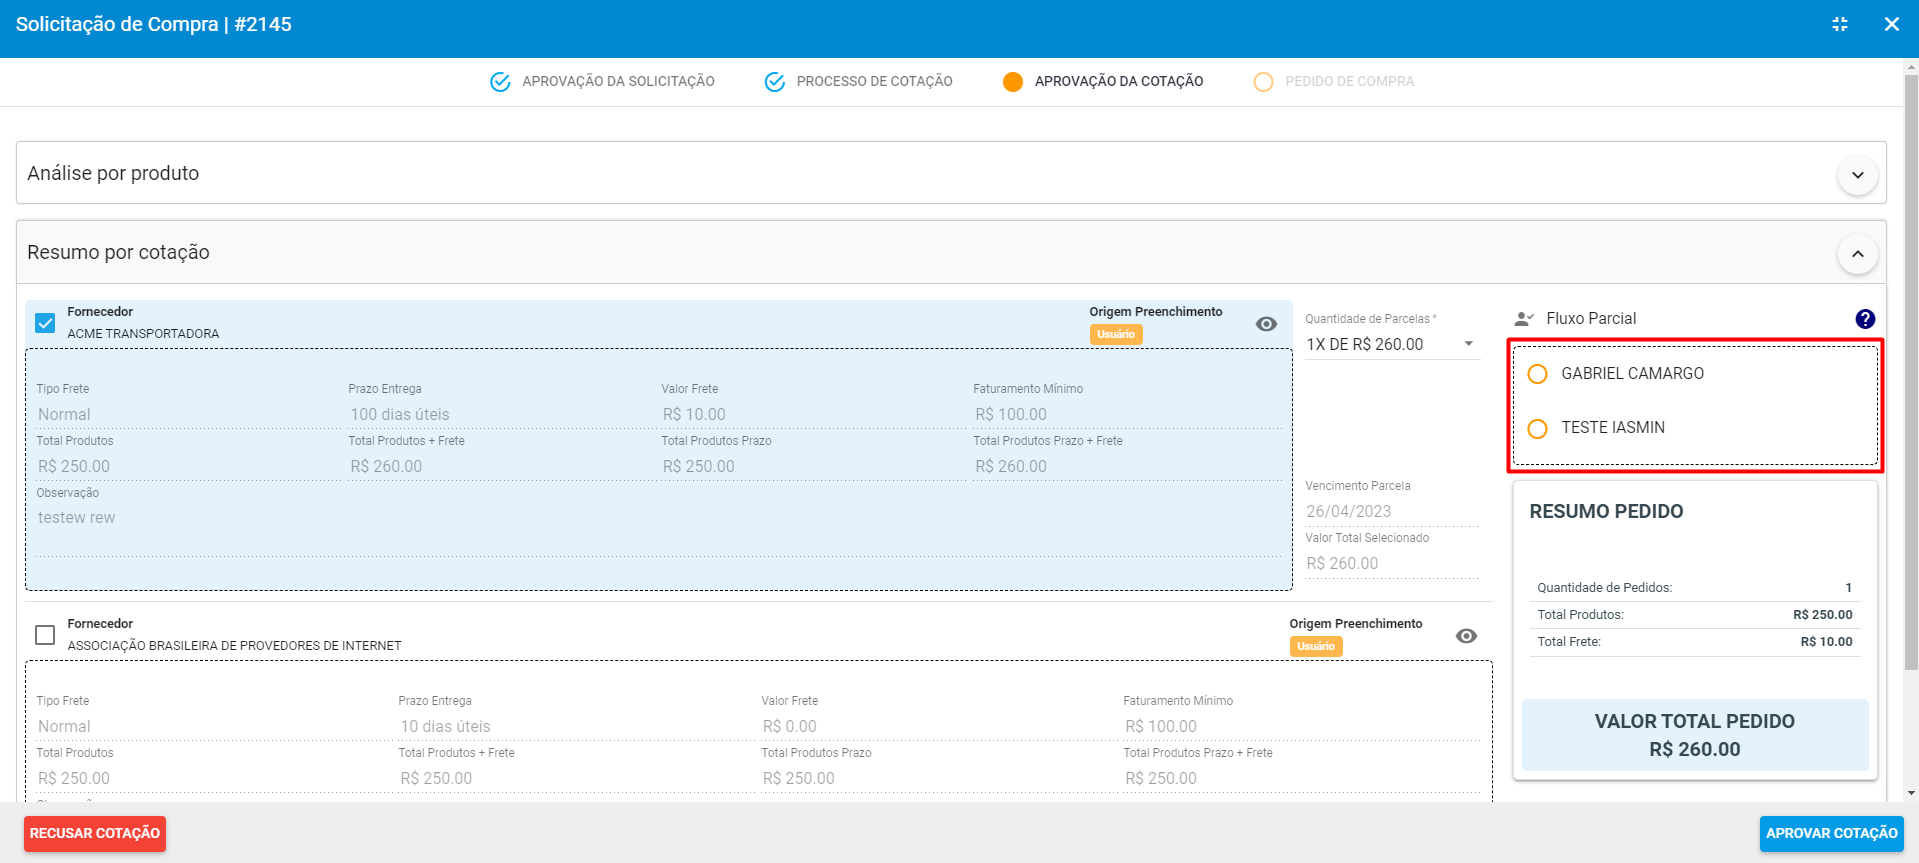The width and height of the screenshot is (1919, 863).
Task: Click the 'RESUMO PEDIDO' heading
Action: tap(1606, 511)
